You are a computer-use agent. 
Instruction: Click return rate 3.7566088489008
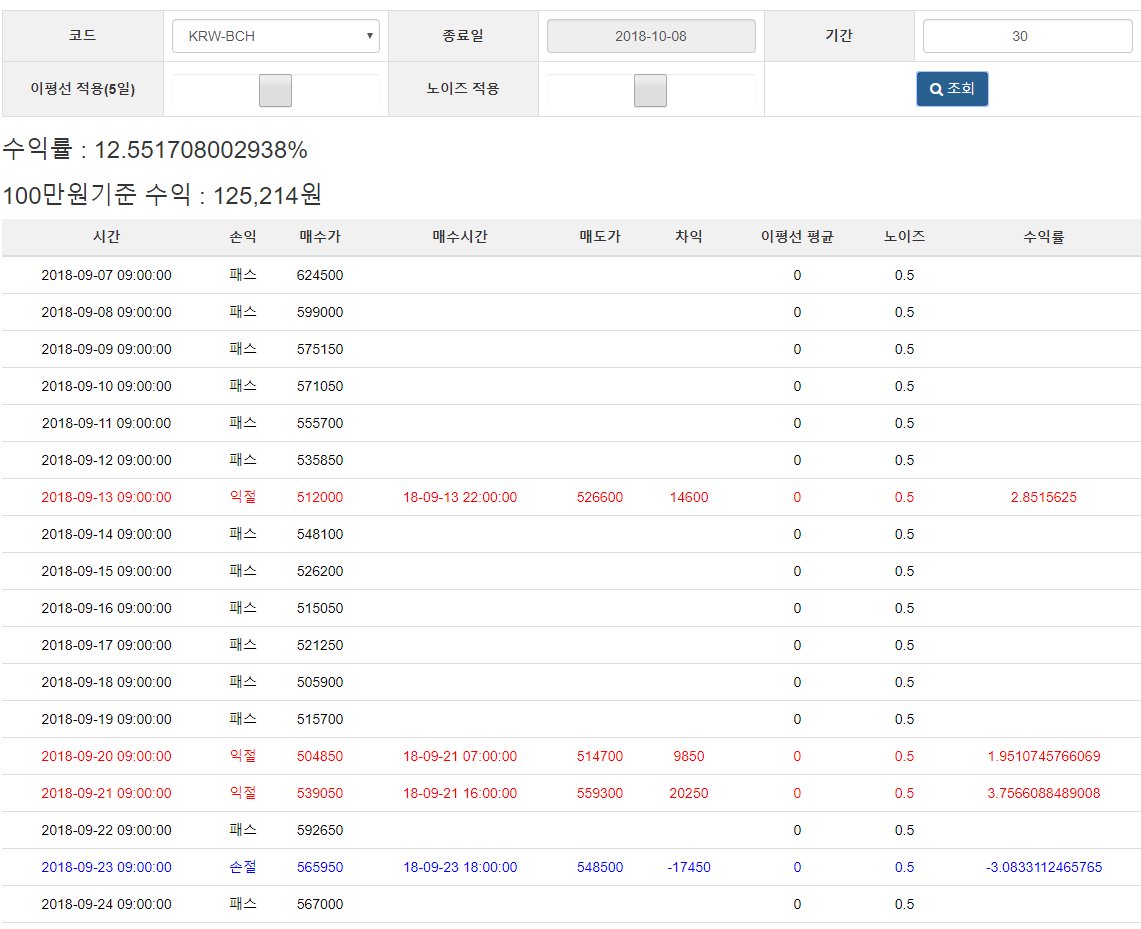(1043, 794)
